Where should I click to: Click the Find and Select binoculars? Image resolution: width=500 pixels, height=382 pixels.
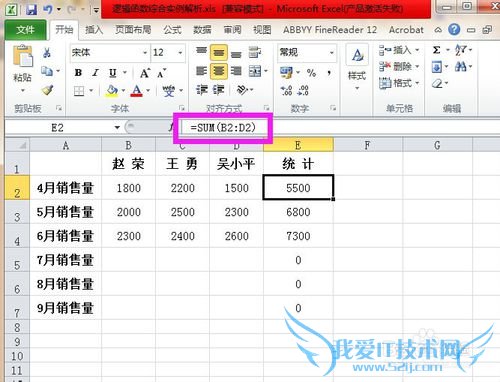coord(461,67)
